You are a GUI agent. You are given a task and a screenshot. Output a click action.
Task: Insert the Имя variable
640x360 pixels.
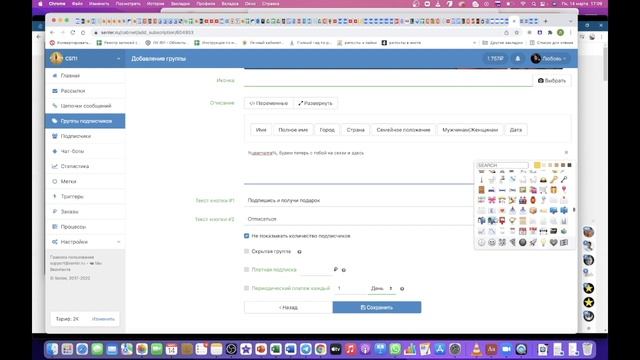point(261,130)
